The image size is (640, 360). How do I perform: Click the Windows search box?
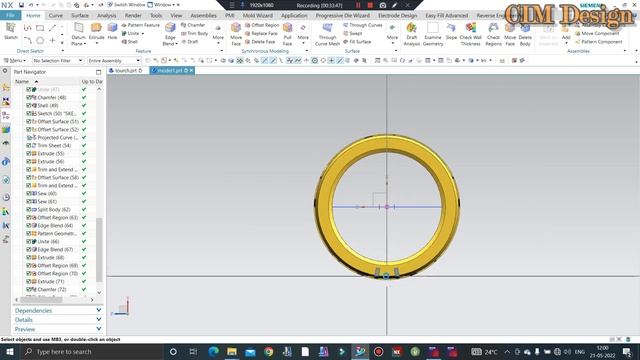click(x=92, y=352)
